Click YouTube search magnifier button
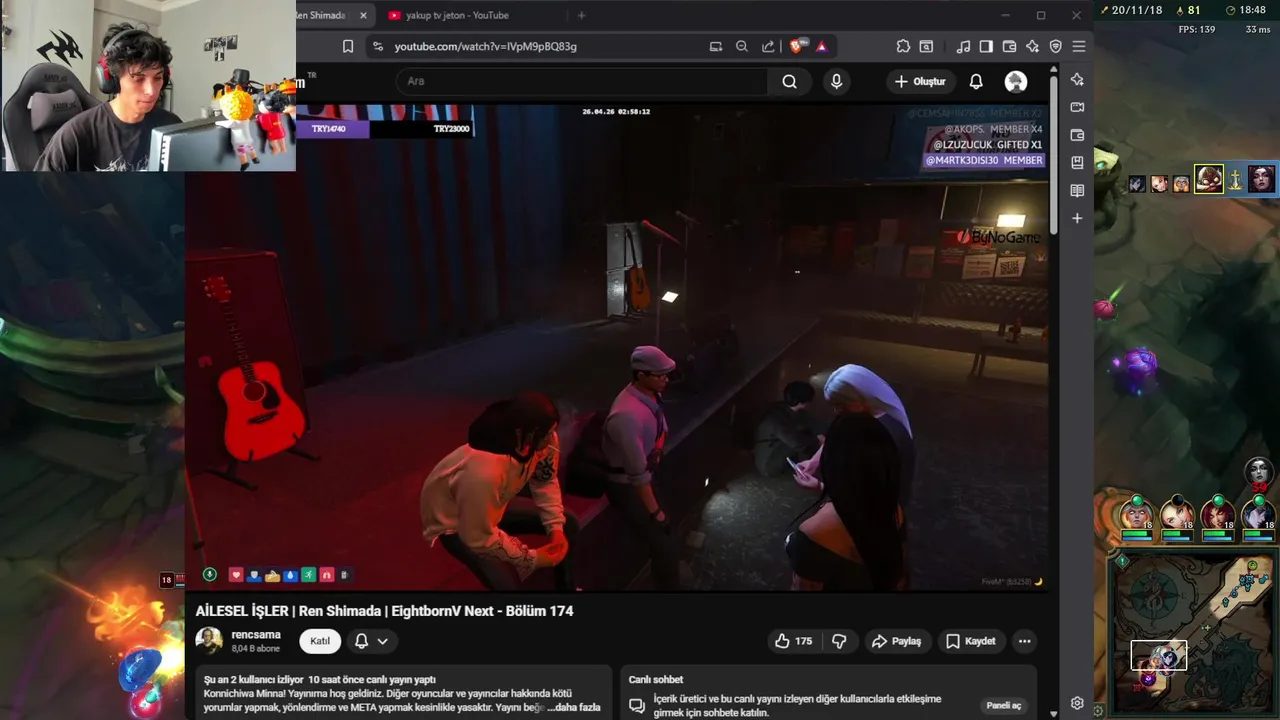 pos(790,81)
